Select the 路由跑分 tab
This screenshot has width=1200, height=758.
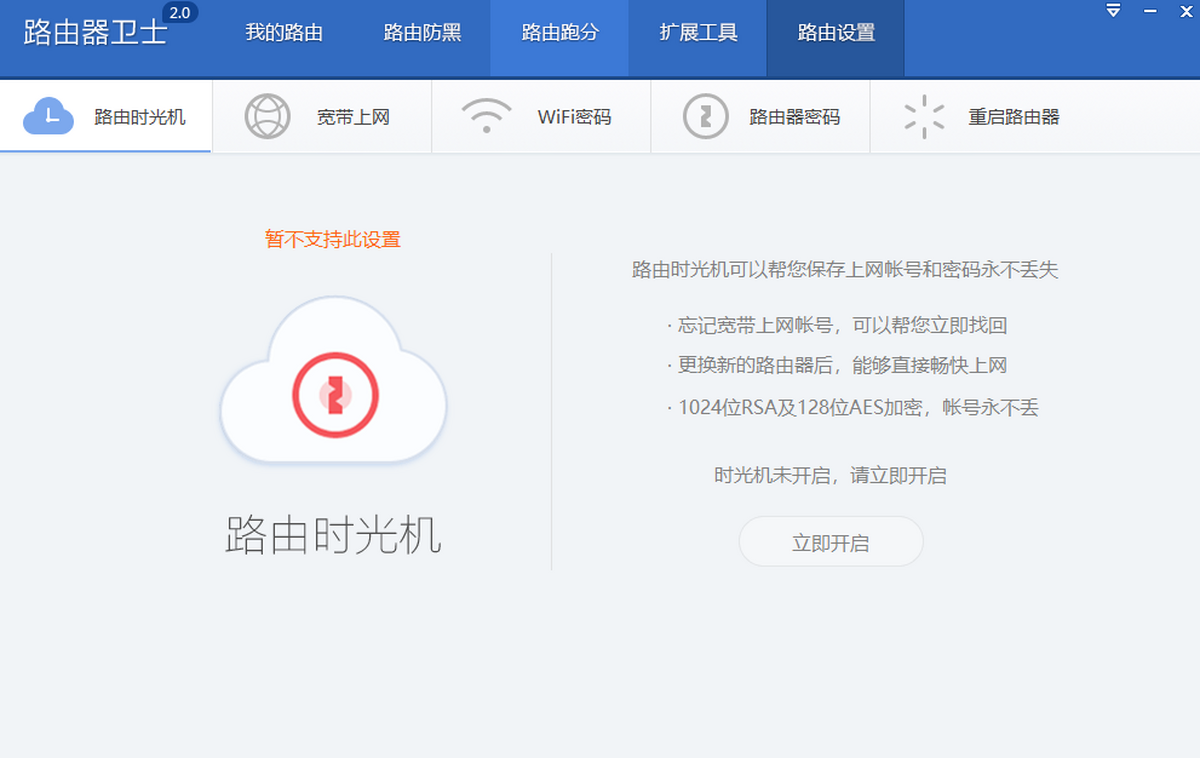[560, 32]
